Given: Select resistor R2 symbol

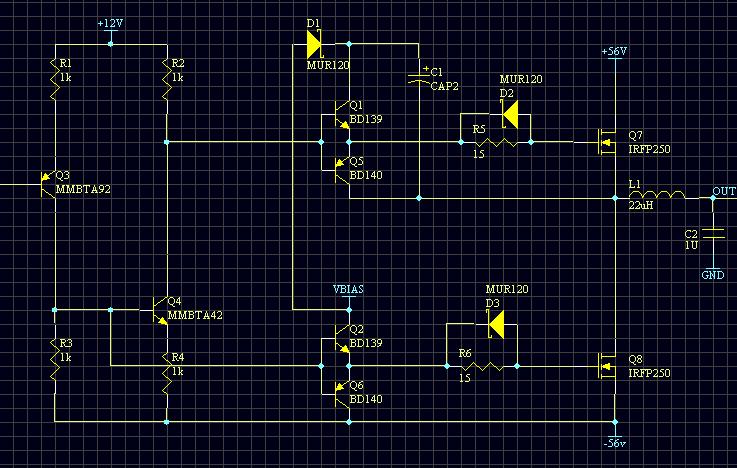Looking at the screenshot, I should [166, 79].
